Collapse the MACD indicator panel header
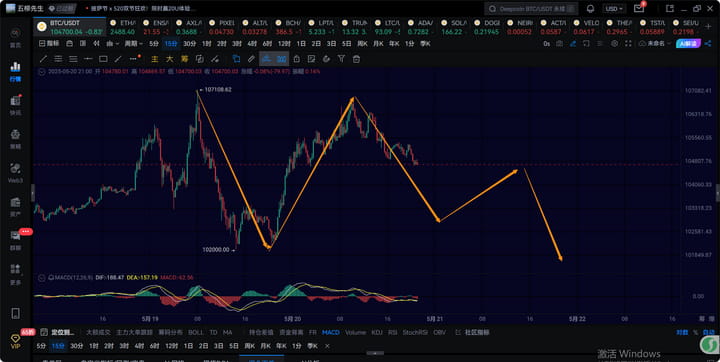 coord(42,278)
